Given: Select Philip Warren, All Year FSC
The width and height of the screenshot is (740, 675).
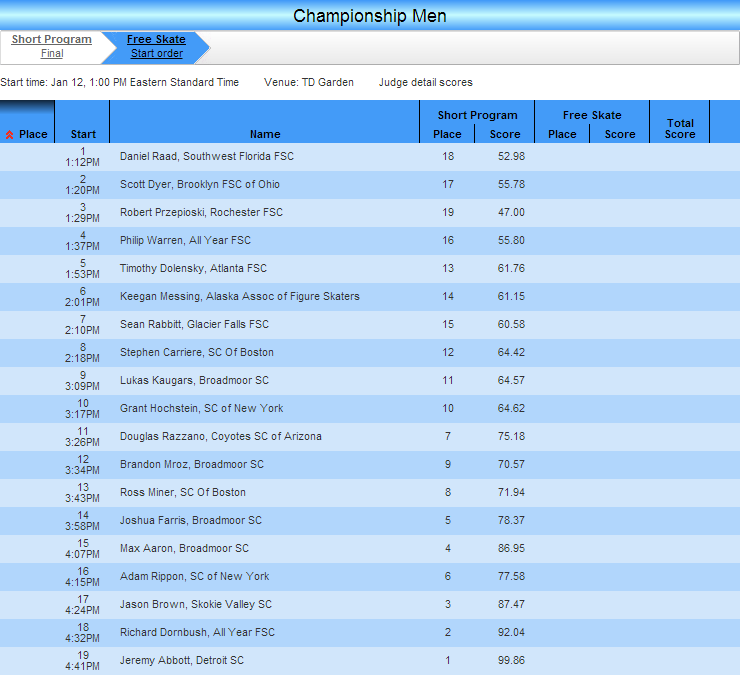Looking at the screenshot, I should click(x=185, y=240).
